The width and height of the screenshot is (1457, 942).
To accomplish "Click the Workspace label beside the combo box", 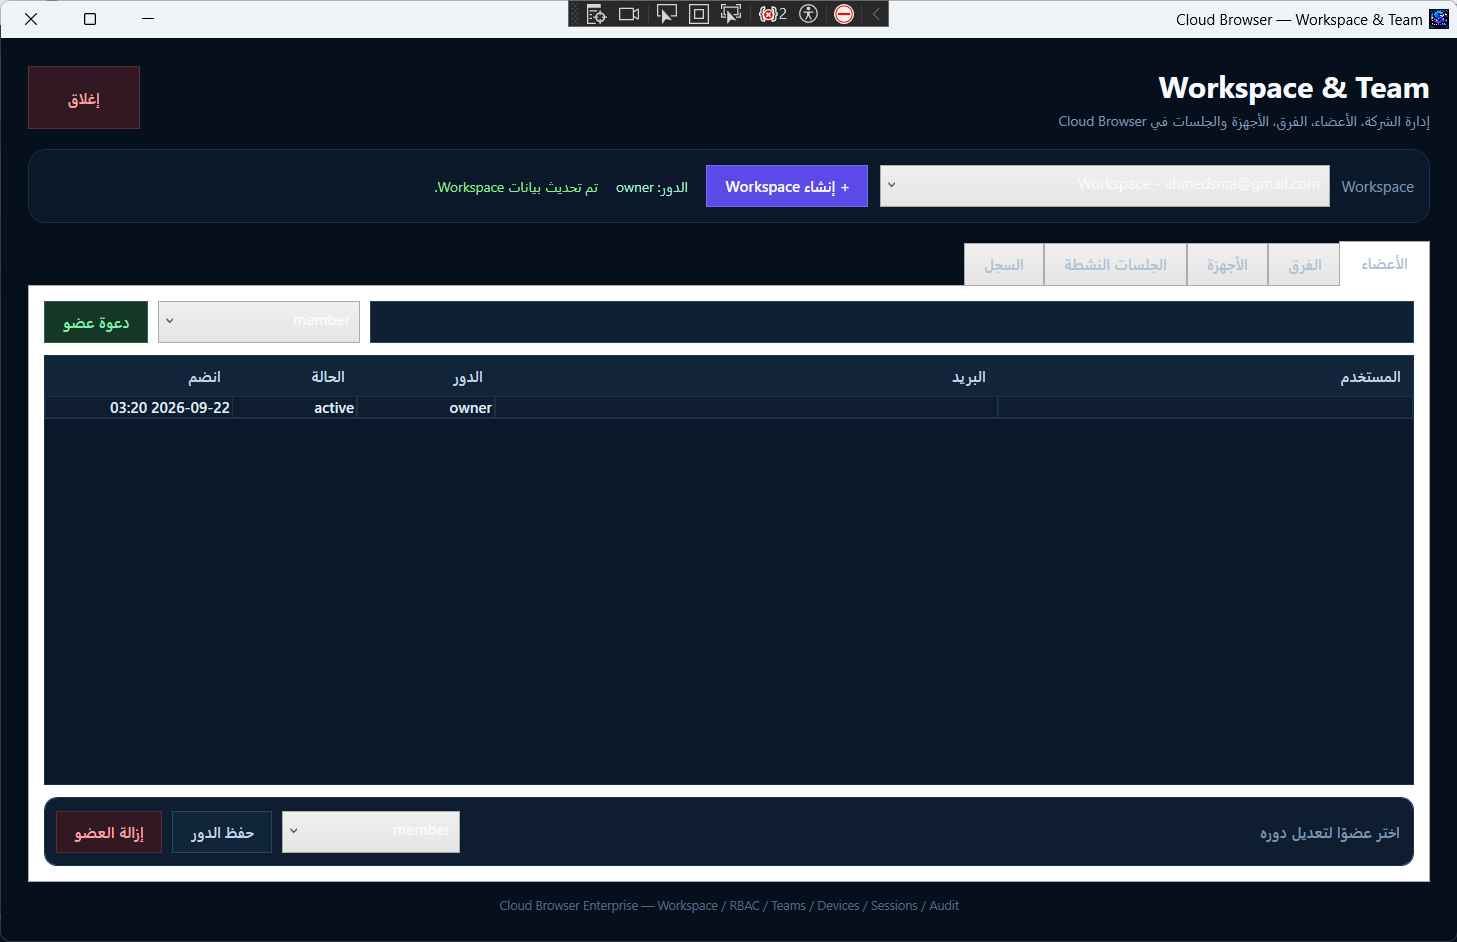I will (x=1377, y=187).
